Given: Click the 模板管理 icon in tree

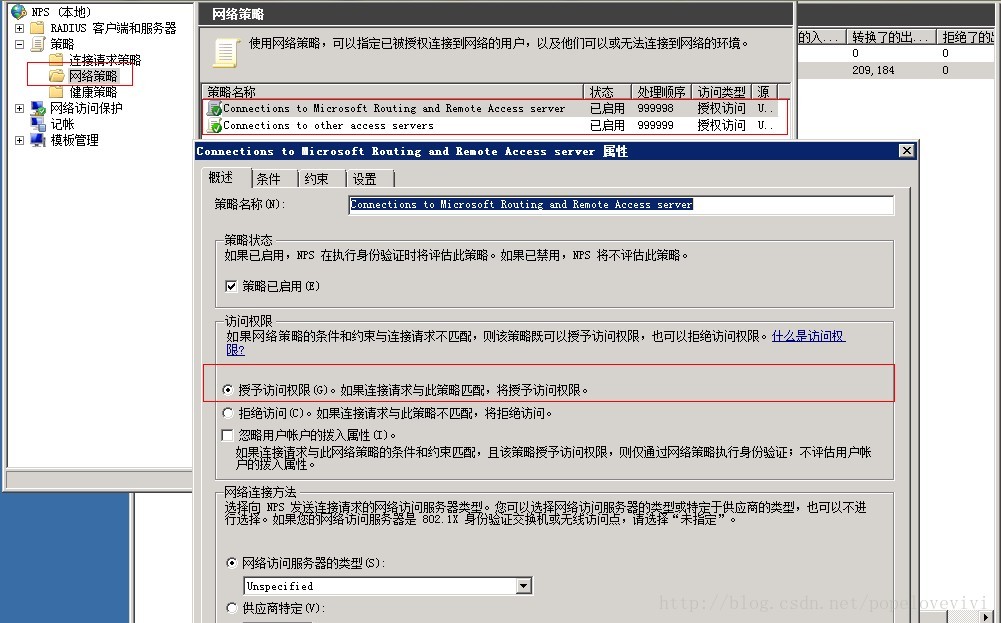Looking at the screenshot, I should point(38,140).
